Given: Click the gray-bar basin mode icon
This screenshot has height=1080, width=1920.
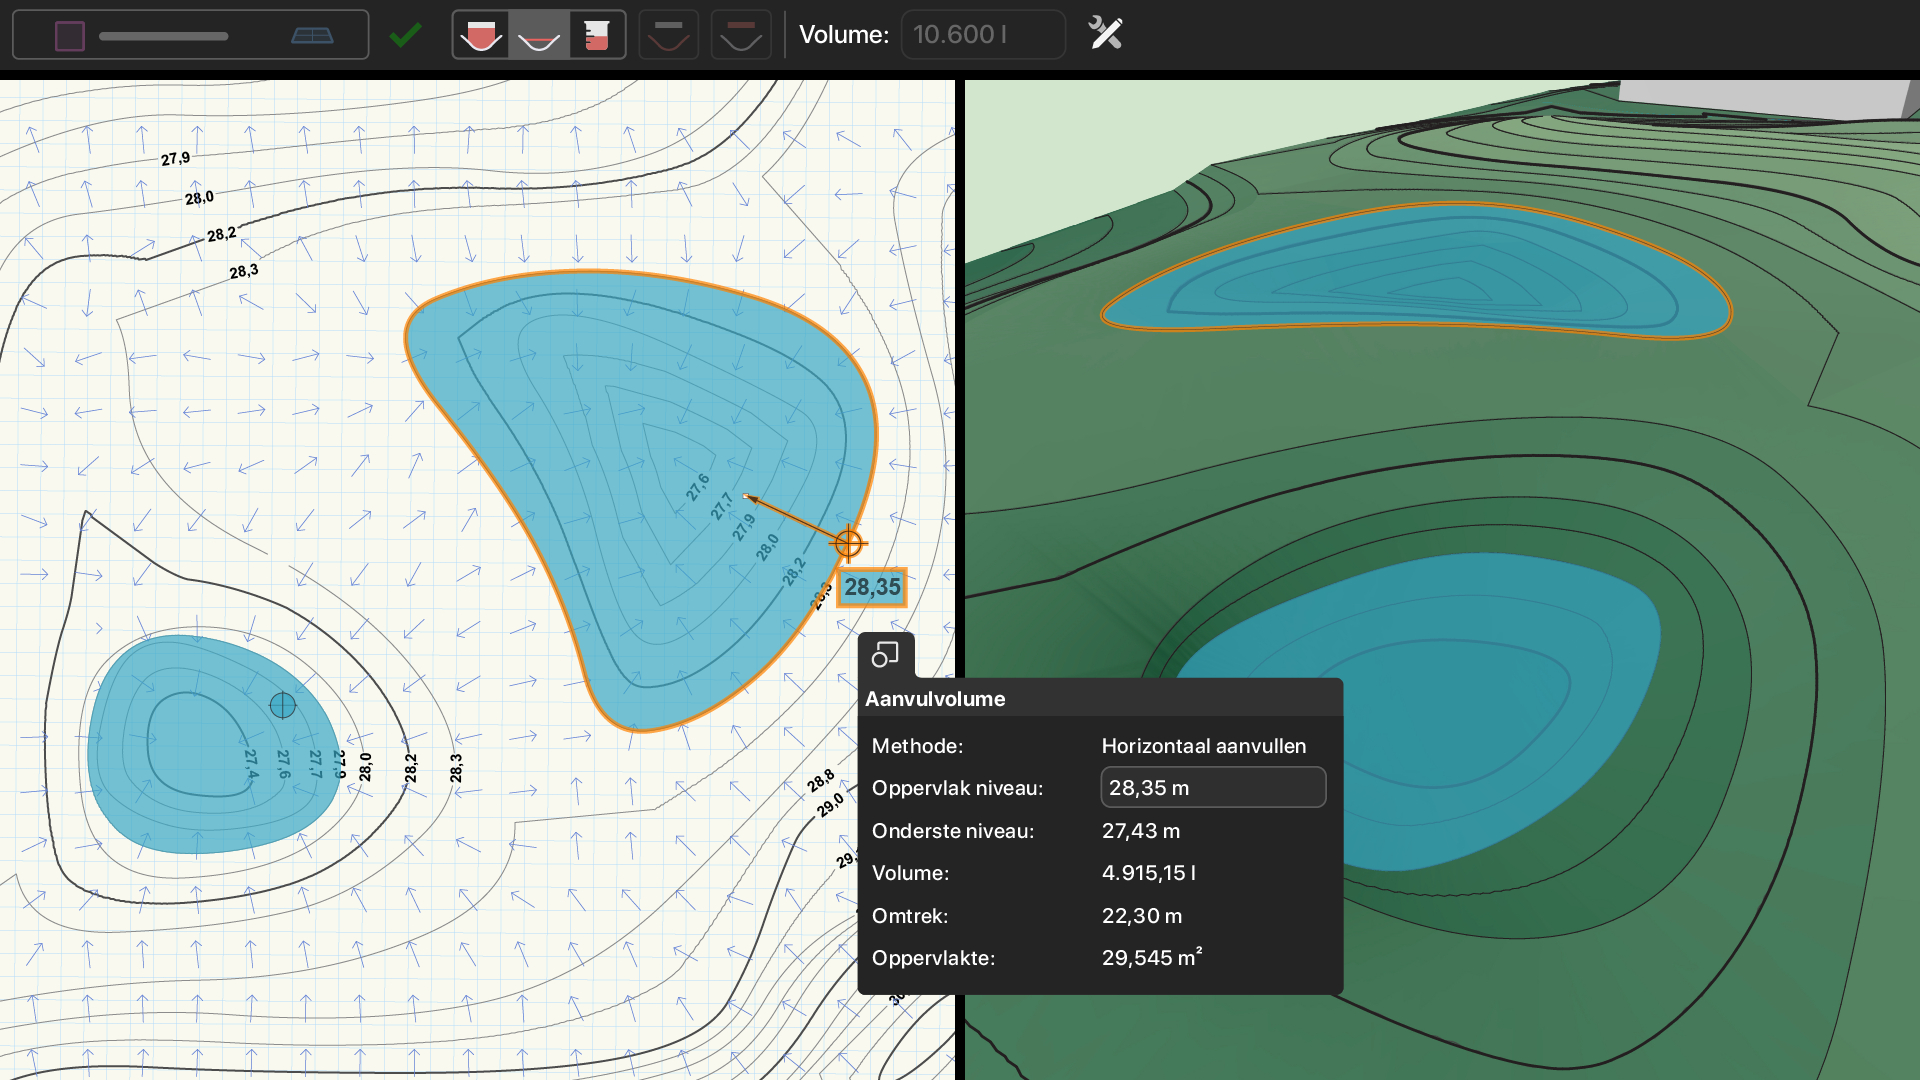Looking at the screenshot, I should (x=668, y=36).
